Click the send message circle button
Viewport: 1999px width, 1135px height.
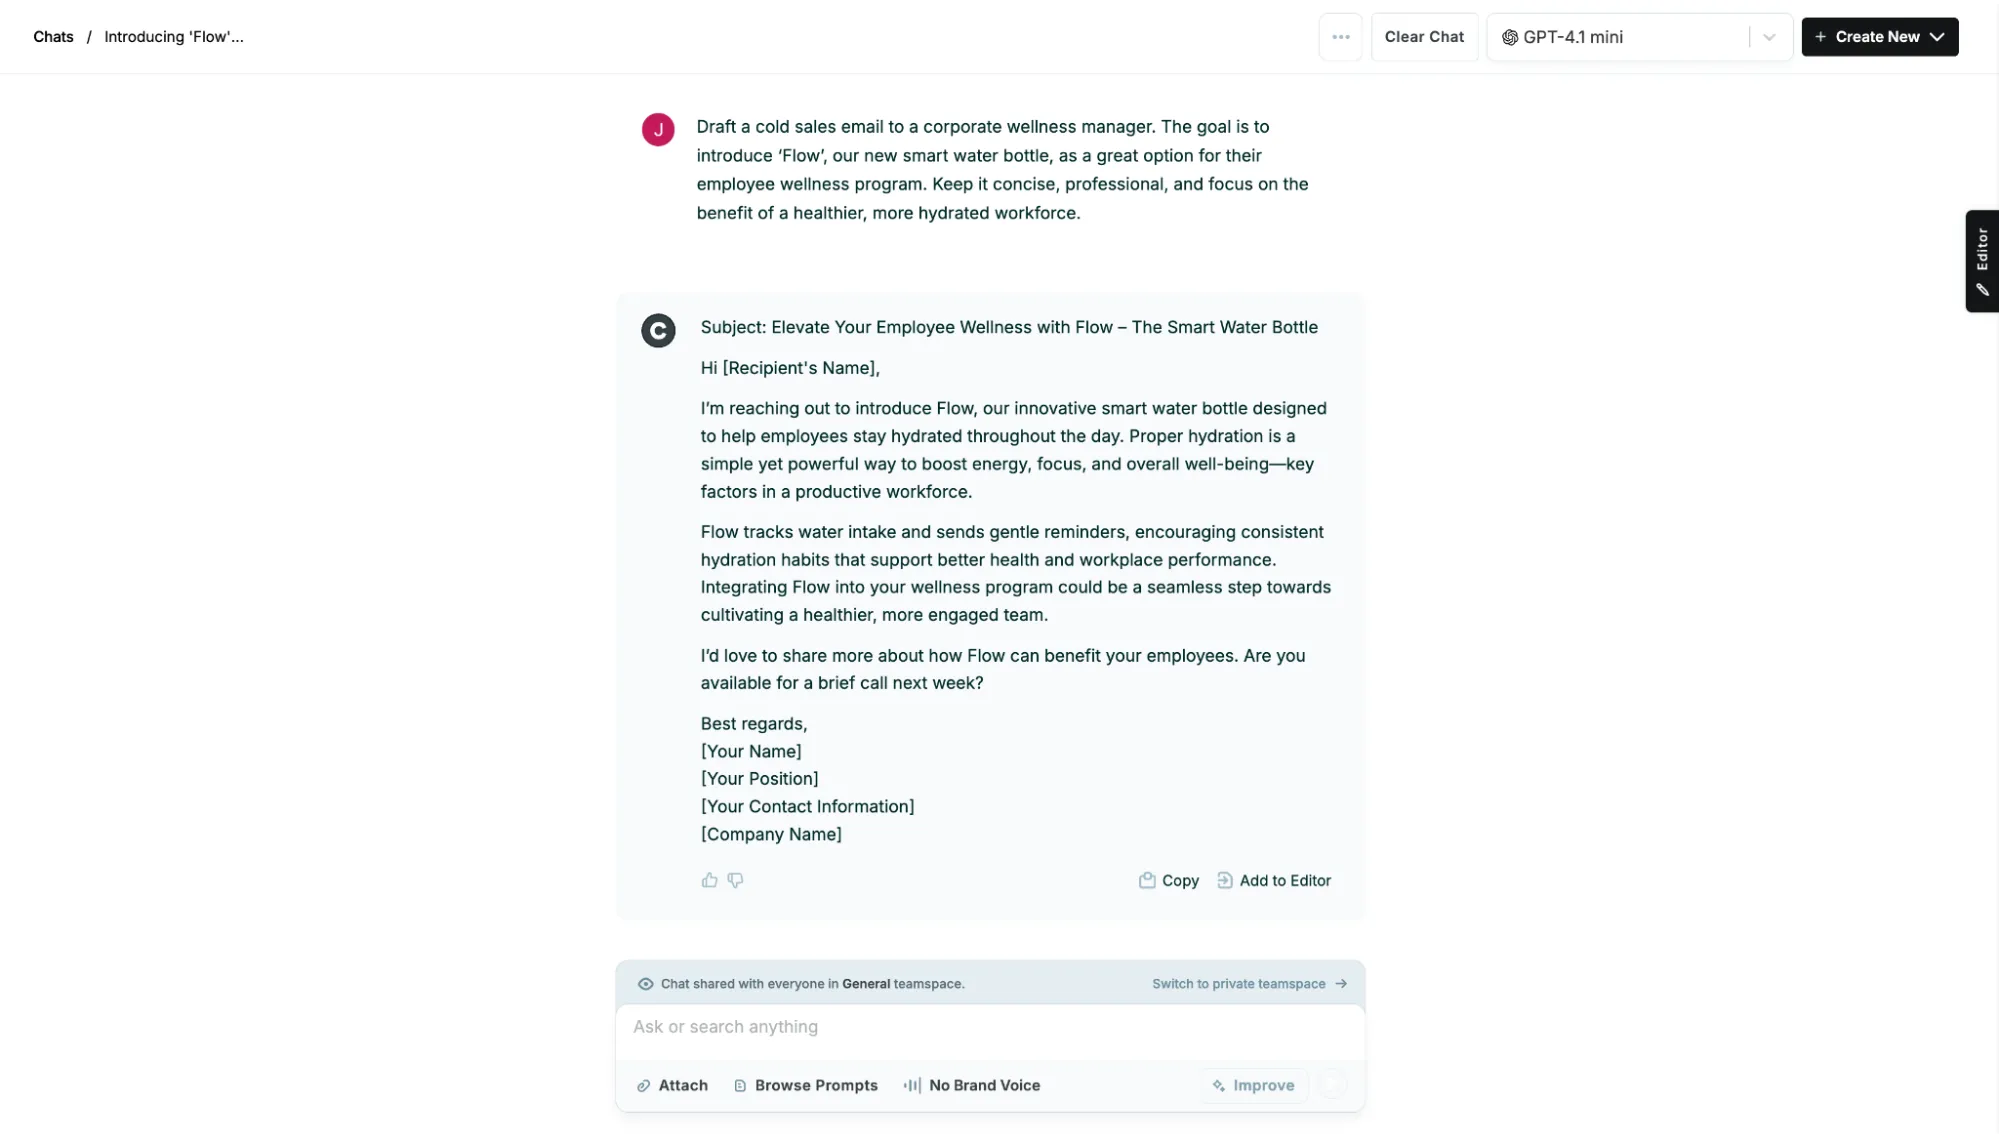click(x=1332, y=1086)
